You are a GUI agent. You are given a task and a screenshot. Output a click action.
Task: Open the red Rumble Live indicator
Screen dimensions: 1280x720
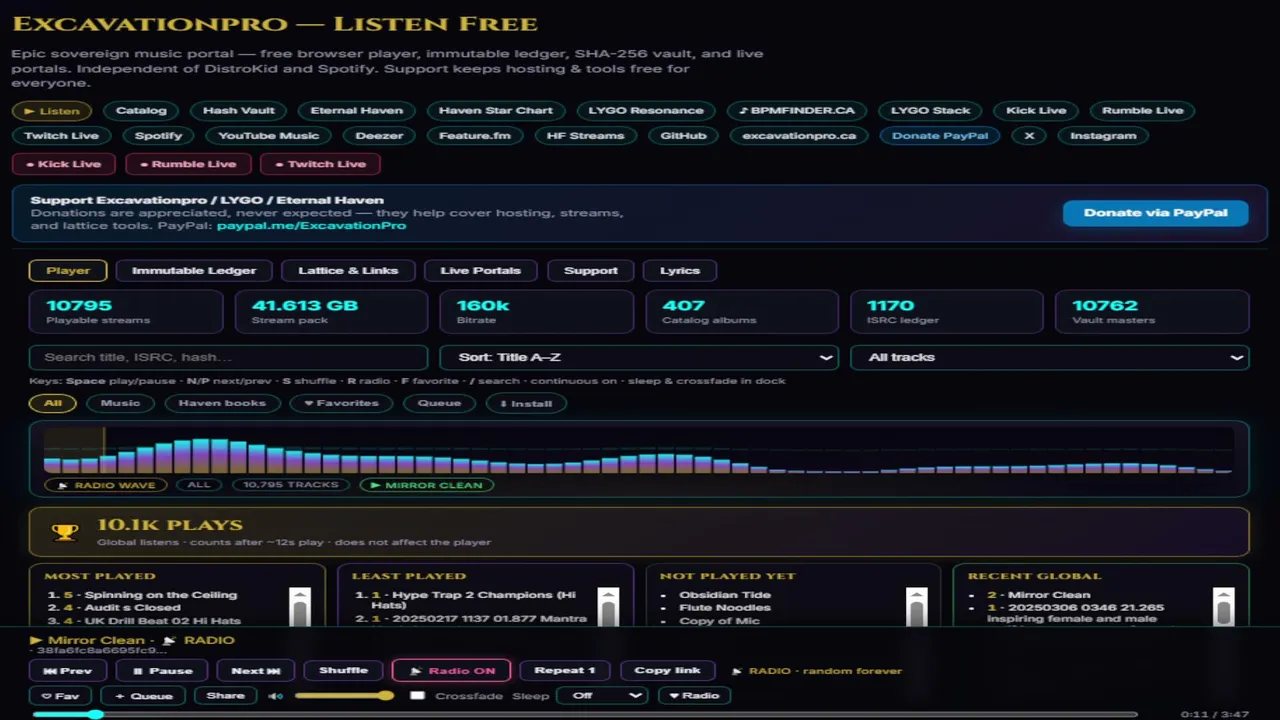(188, 164)
